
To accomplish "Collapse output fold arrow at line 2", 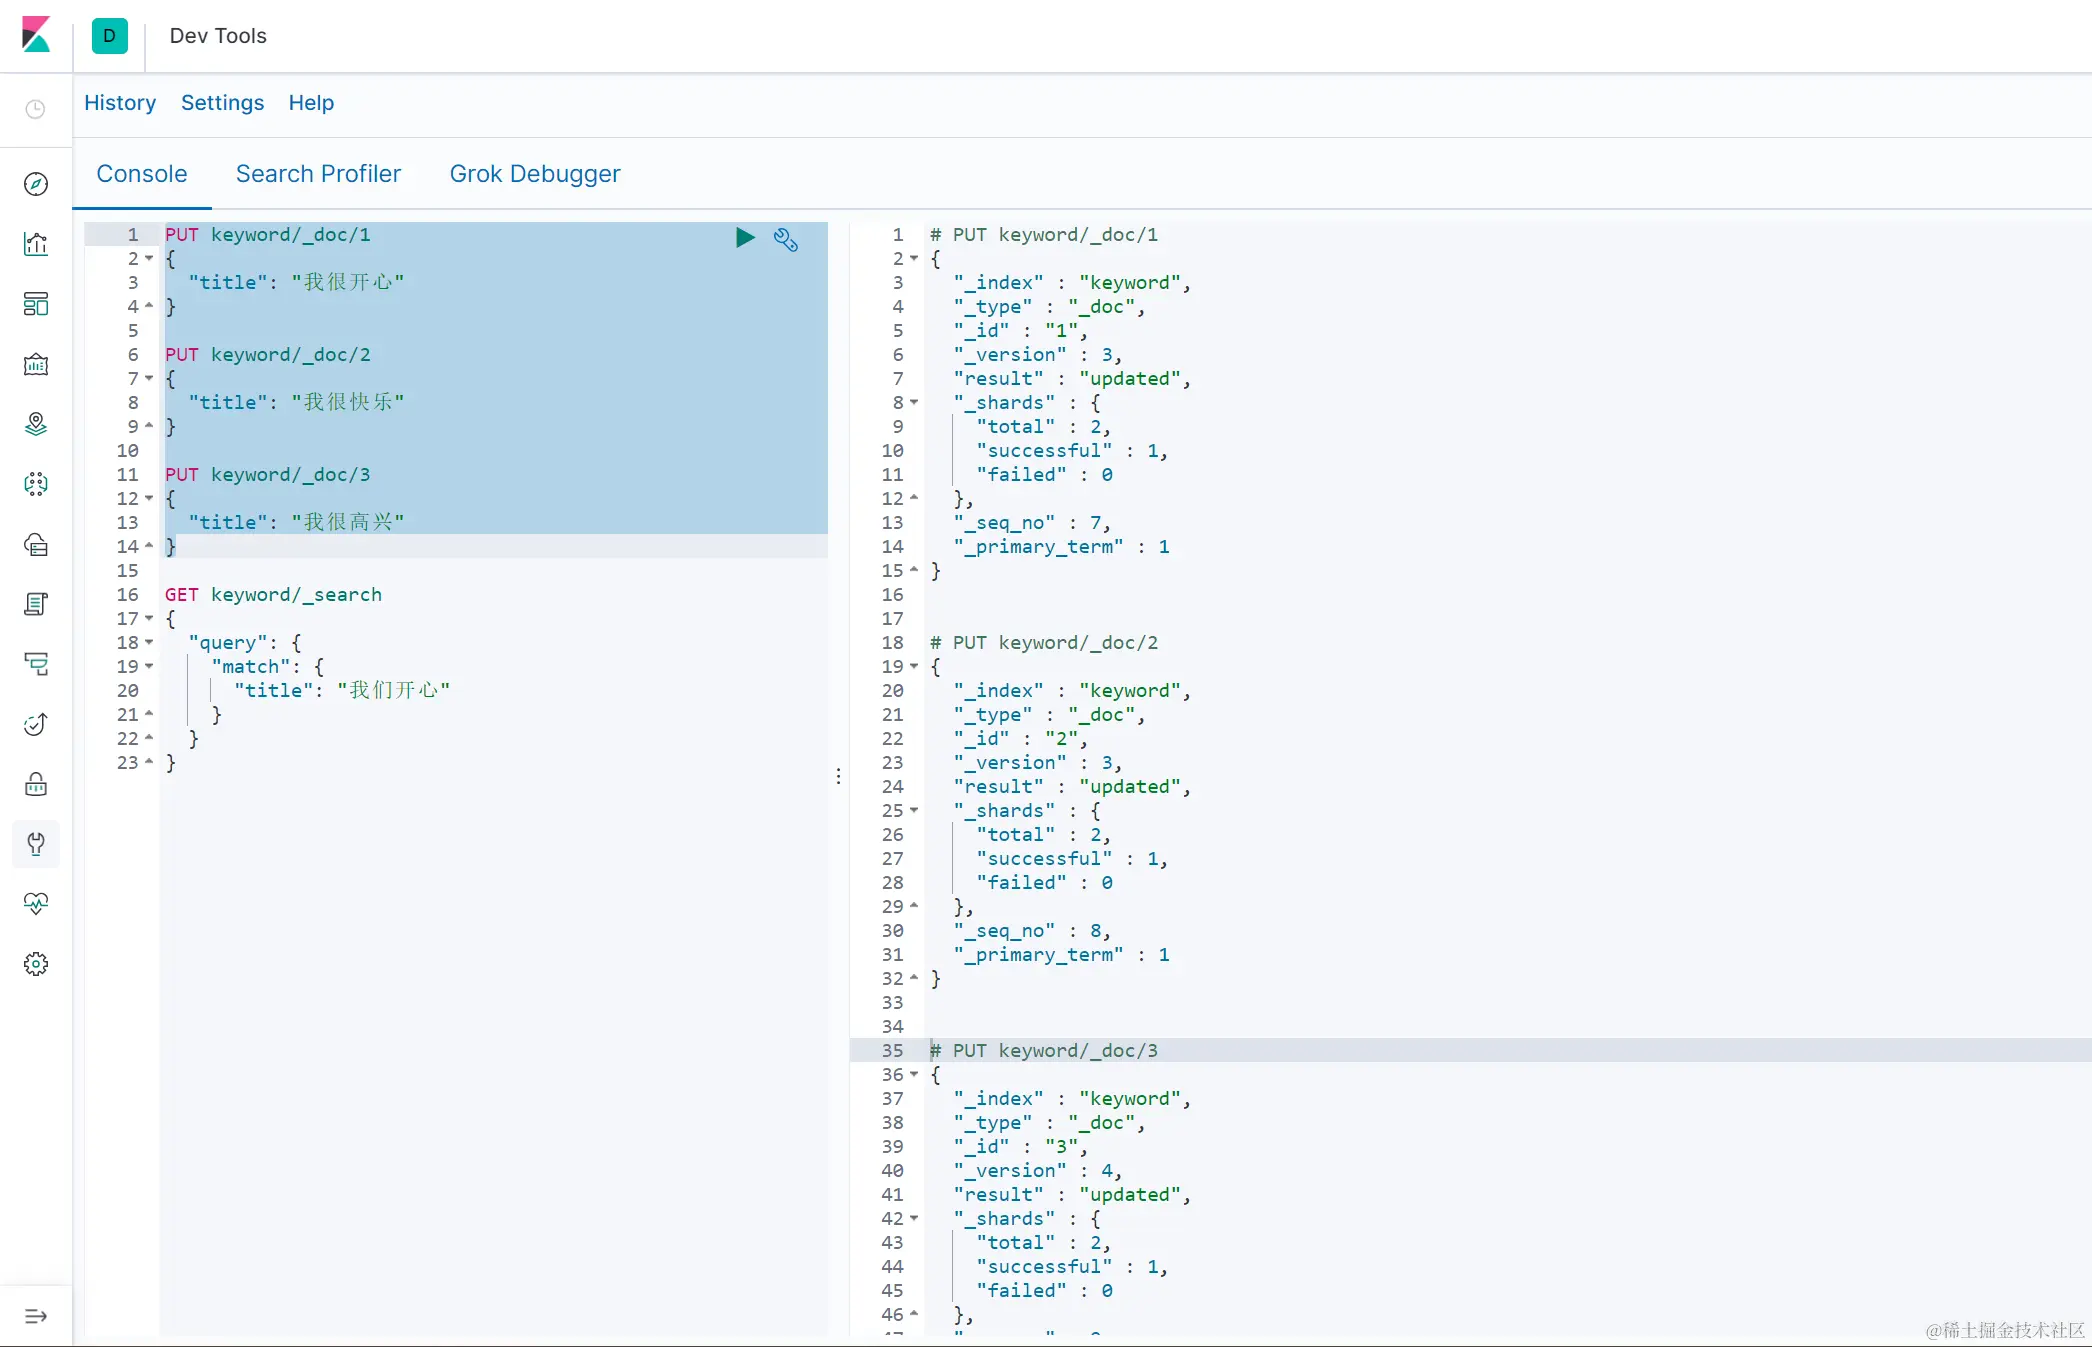I will 914,258.
